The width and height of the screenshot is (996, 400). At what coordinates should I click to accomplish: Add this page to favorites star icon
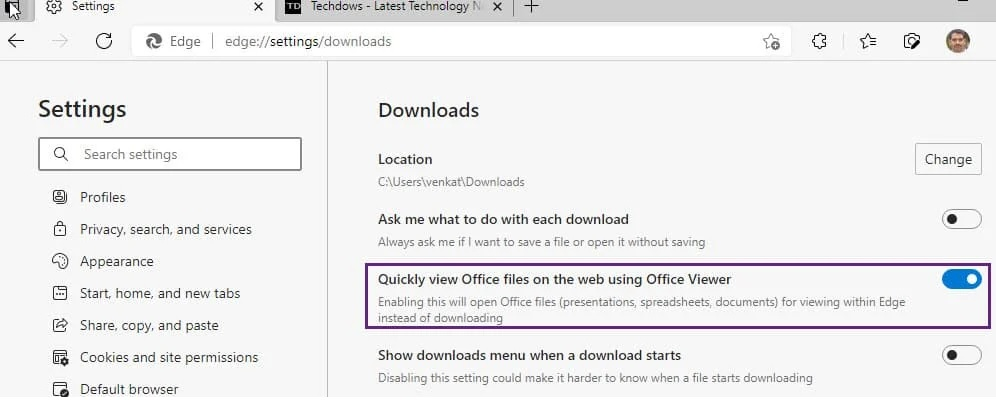[x=771, y=42]
